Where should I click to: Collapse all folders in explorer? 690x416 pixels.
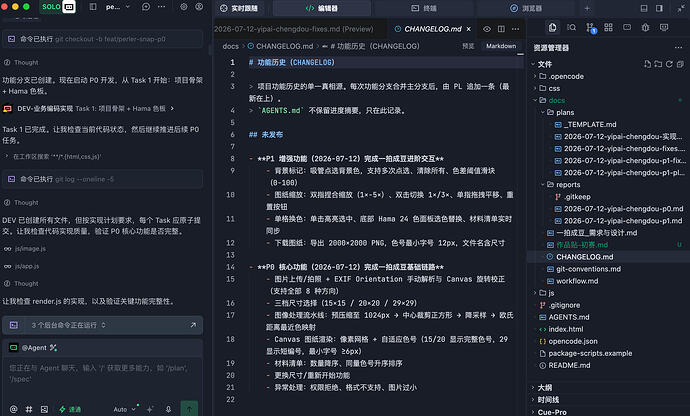[x=680, y=64]
